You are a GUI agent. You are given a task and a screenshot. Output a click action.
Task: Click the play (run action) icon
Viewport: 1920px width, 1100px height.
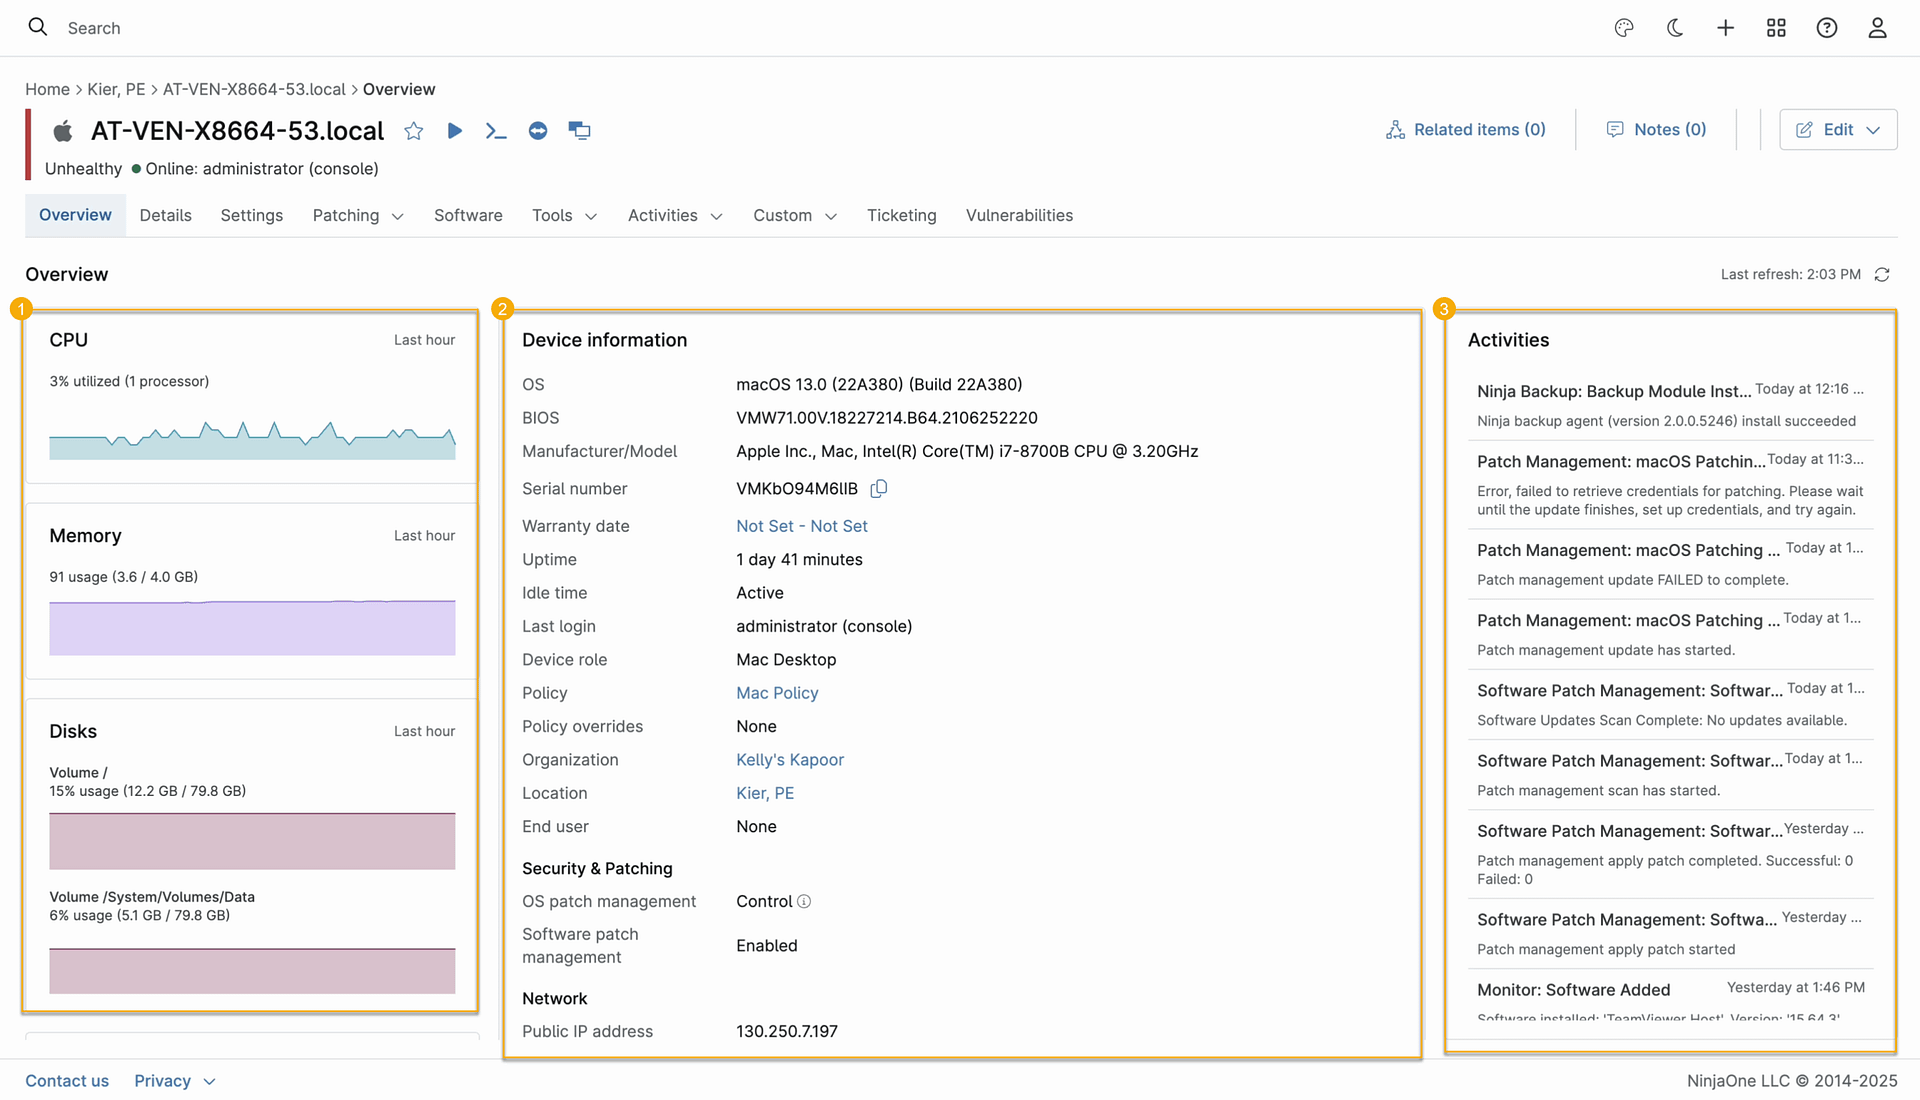pyautogui.click(x=455, y=131)
